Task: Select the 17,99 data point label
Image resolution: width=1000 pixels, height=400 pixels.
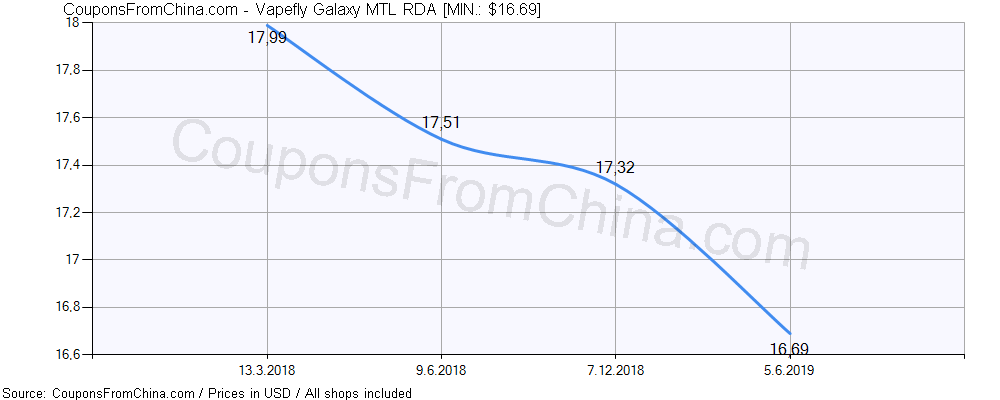Action: click(x=267, y=38)
